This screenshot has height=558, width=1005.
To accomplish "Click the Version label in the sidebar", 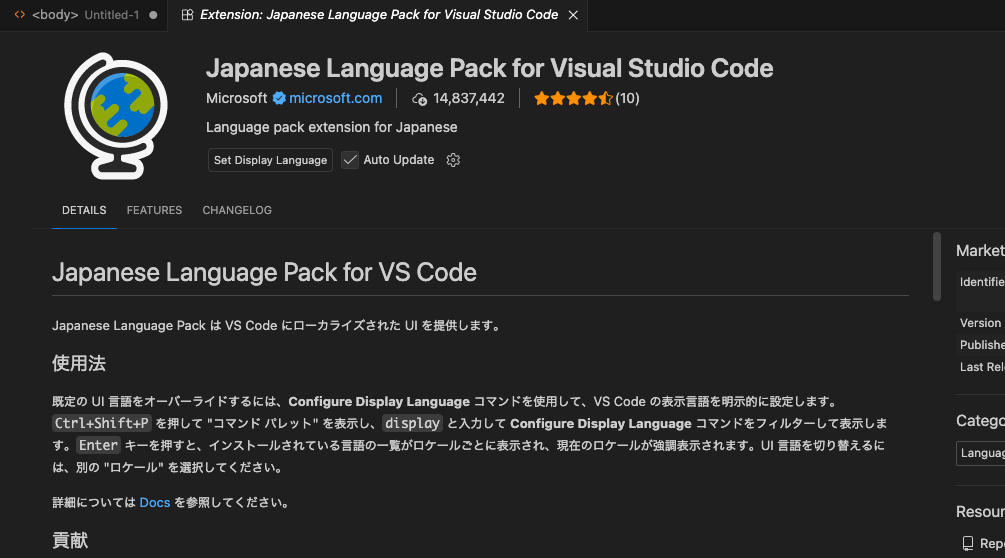I will point(980,323).
